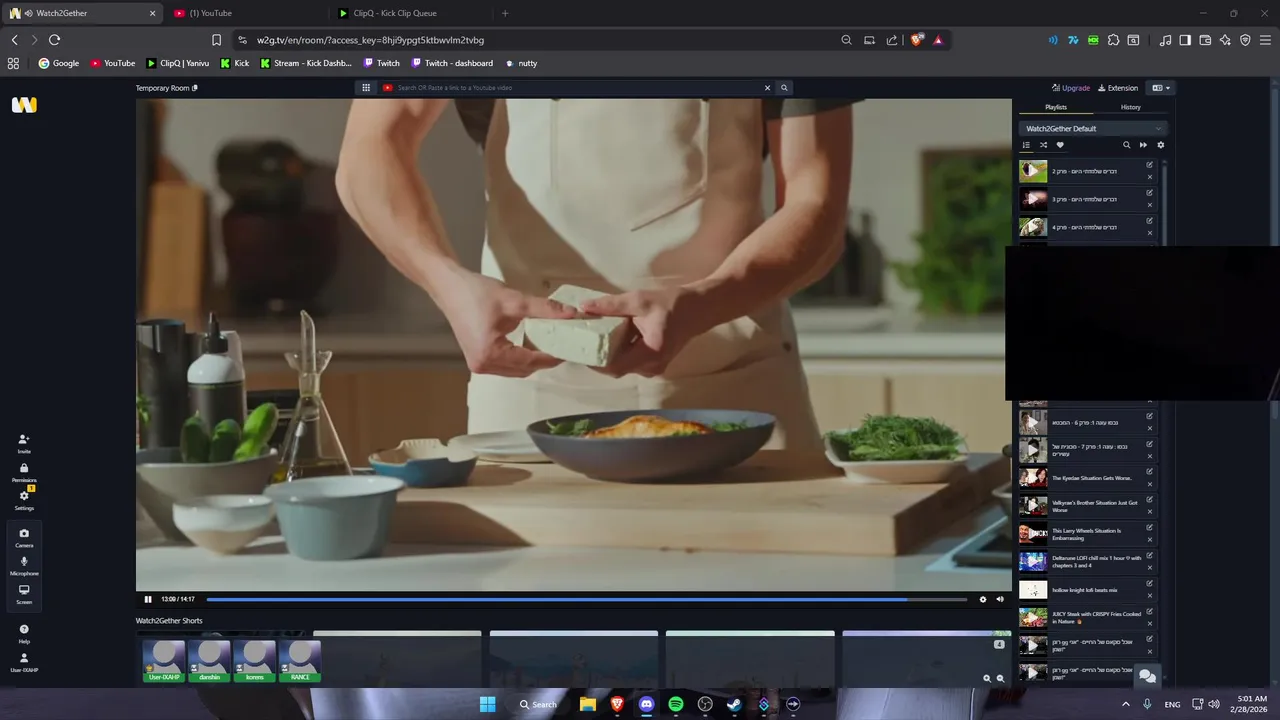The width and height of the screenshot is (1280, 720).
Task: Click the Watch2Gether logo
Action: (x=24, y=104)
